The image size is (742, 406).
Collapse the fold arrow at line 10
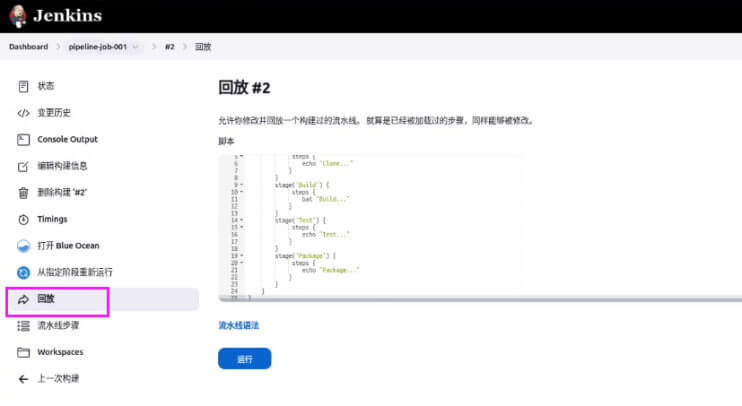pyautogui.click(x=242, y=192)
